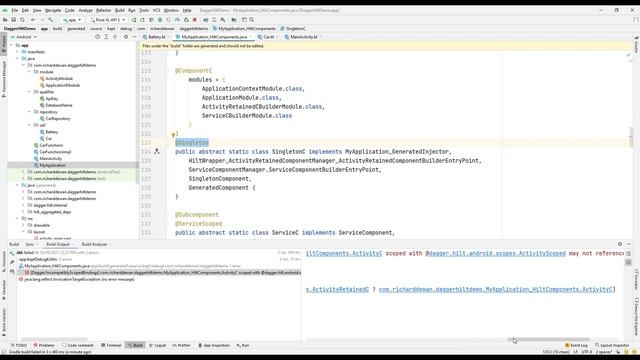Open the Logcat tool window

(158, 345)
